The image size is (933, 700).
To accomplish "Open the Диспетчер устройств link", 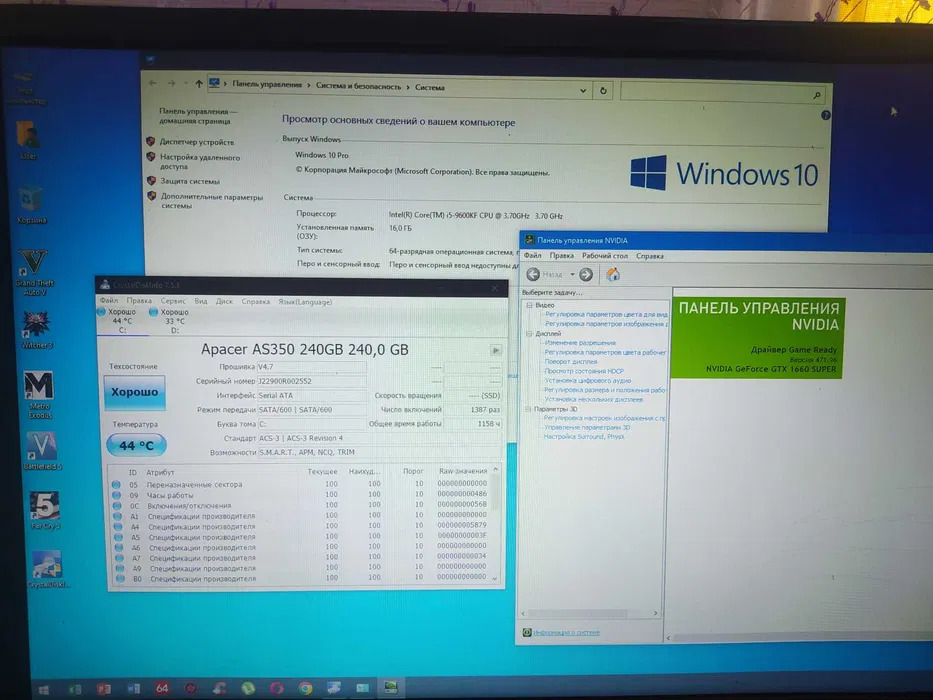I will (196, 142).
